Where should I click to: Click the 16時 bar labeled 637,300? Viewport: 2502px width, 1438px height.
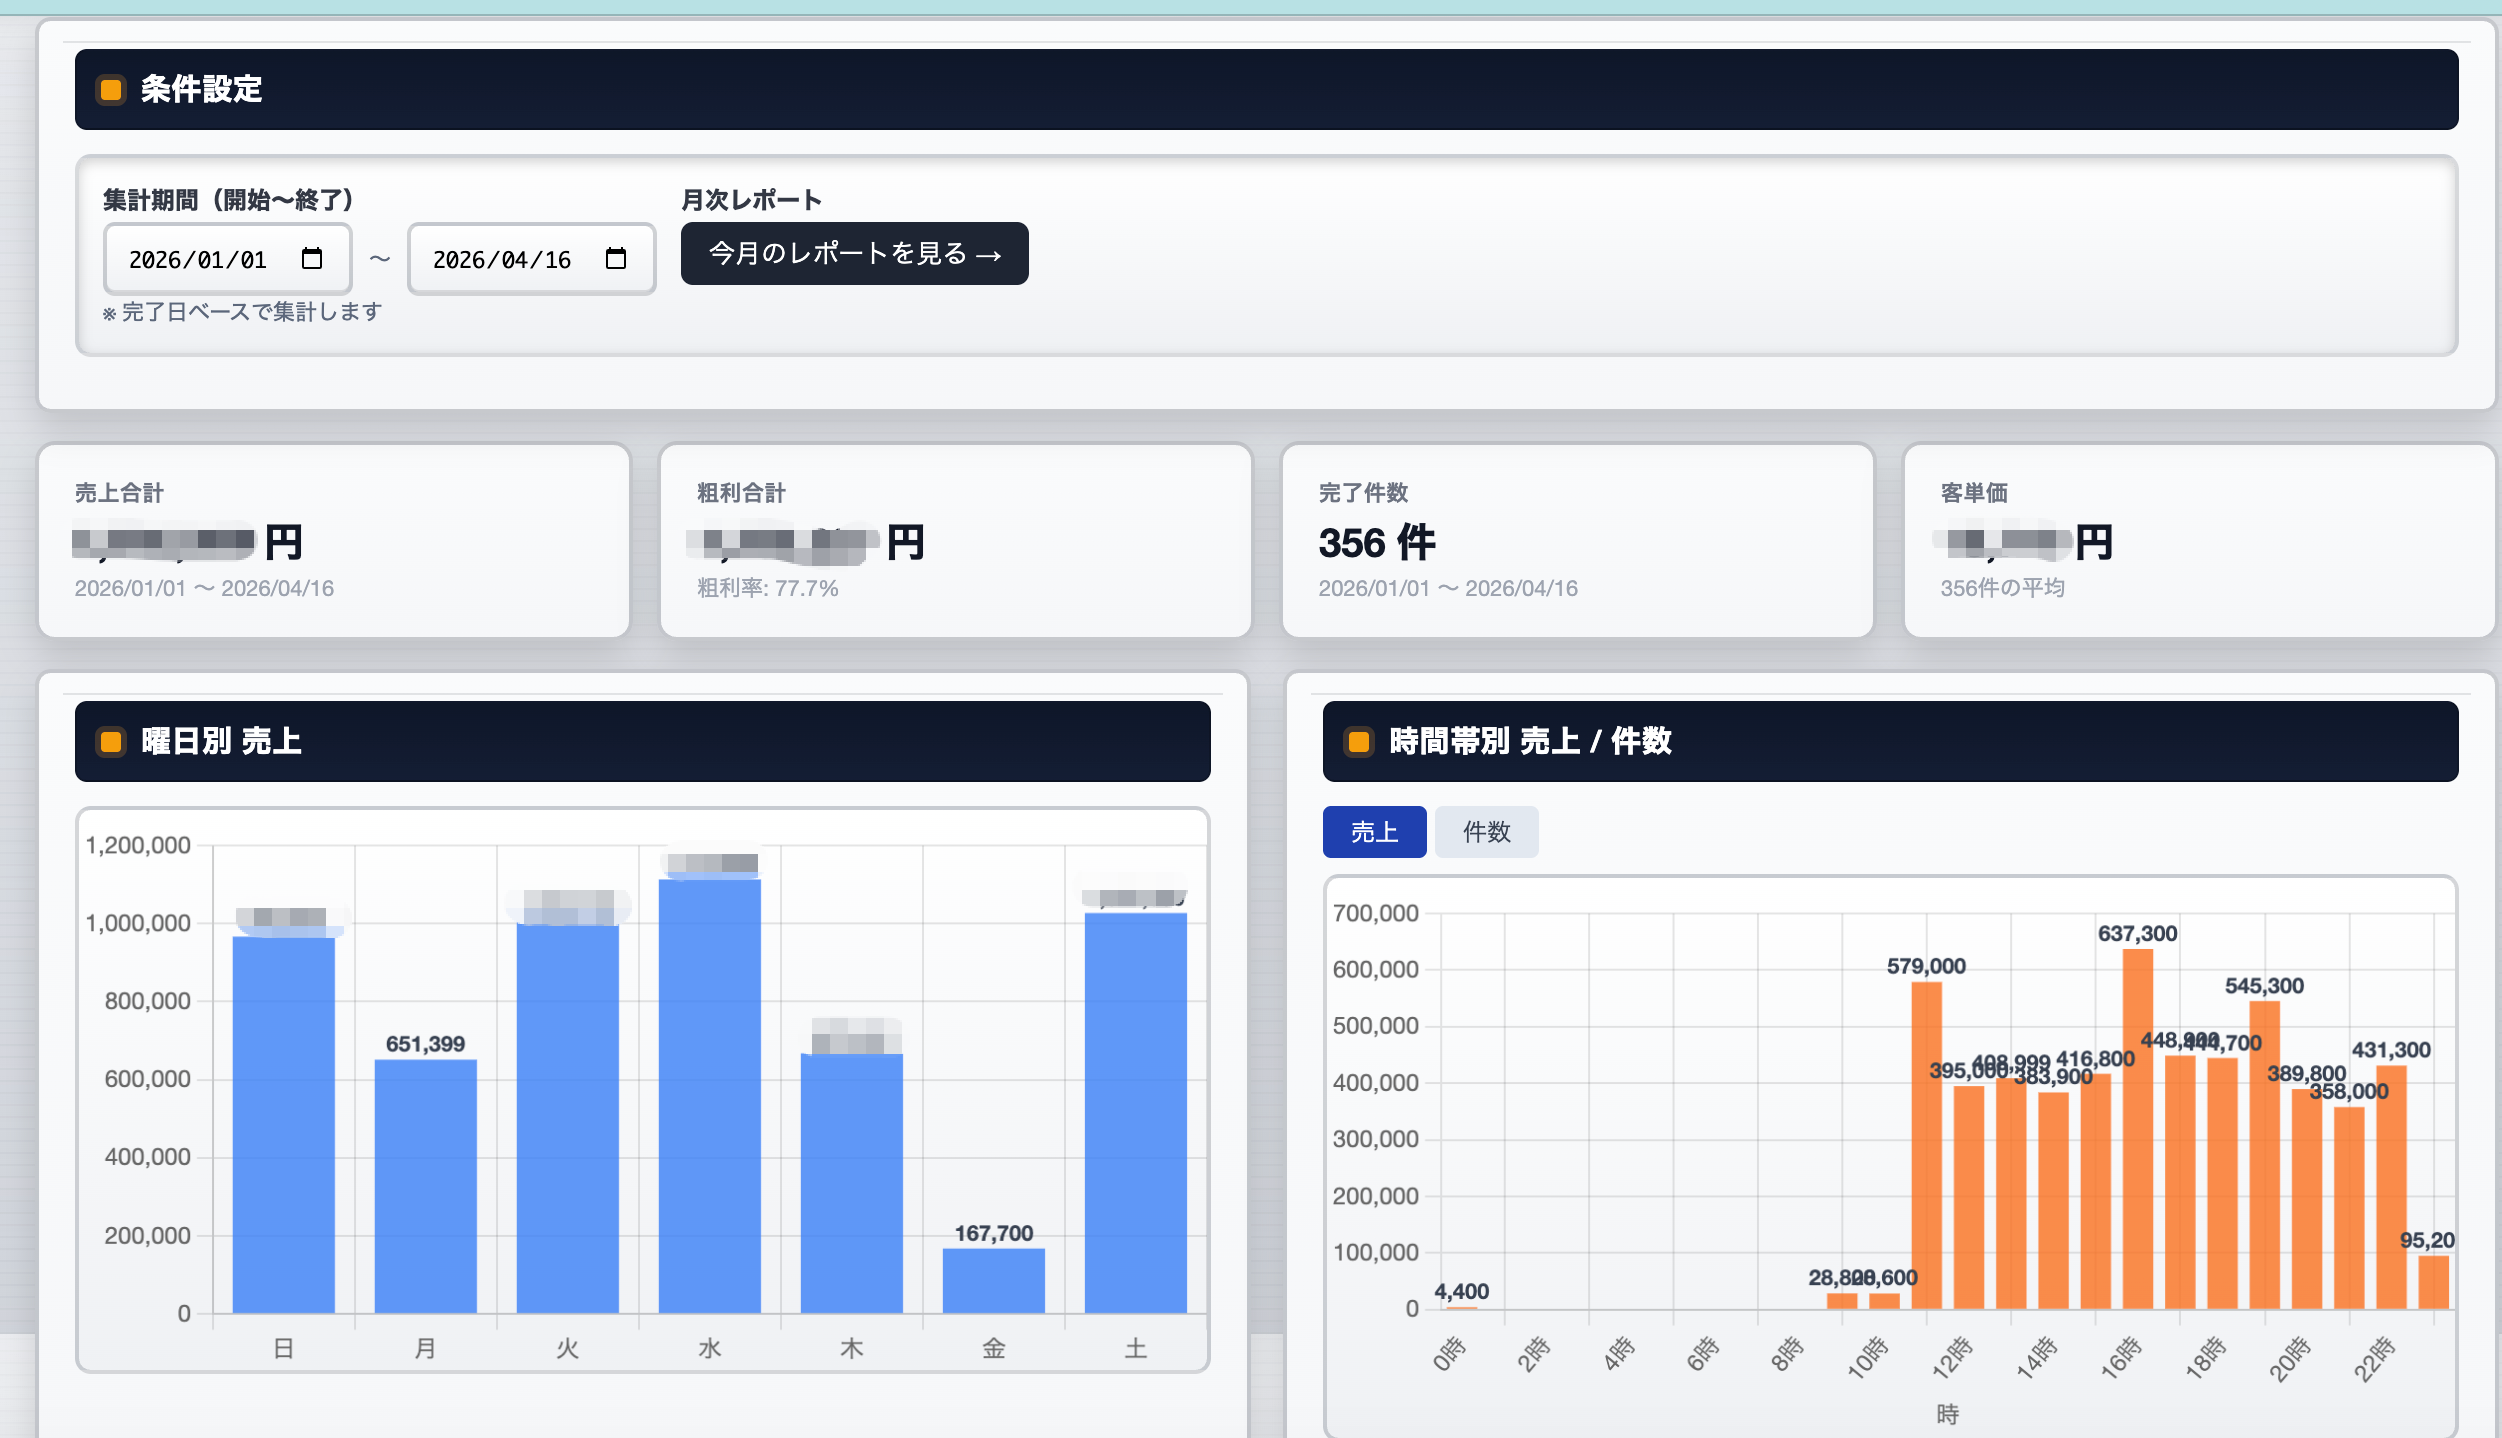point(2137,1130)
